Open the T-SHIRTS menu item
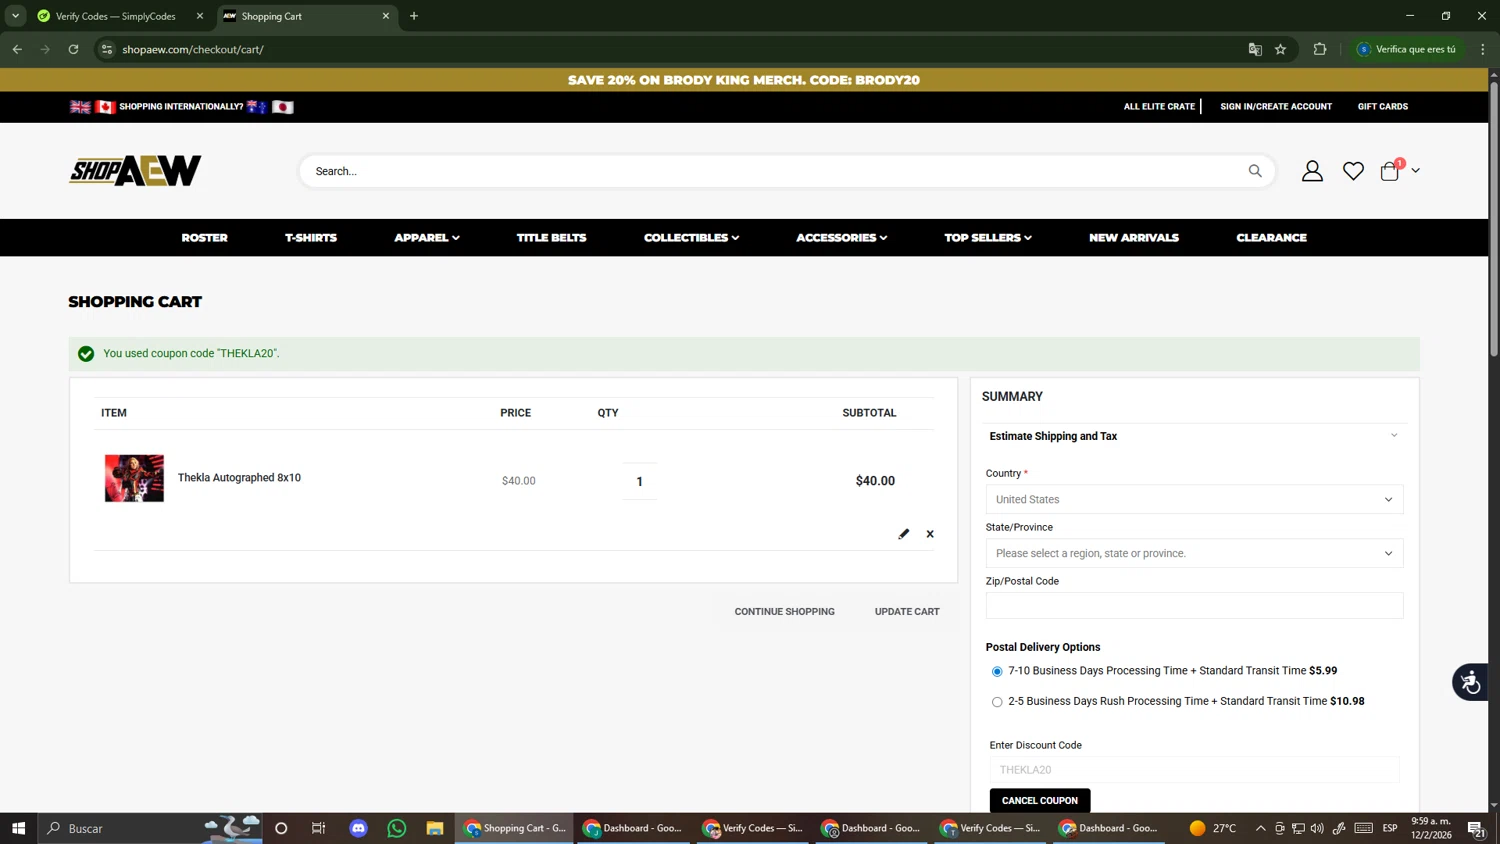Image resolution: width=1500 pixels, height=844 pixels. (x=311, y=238)
